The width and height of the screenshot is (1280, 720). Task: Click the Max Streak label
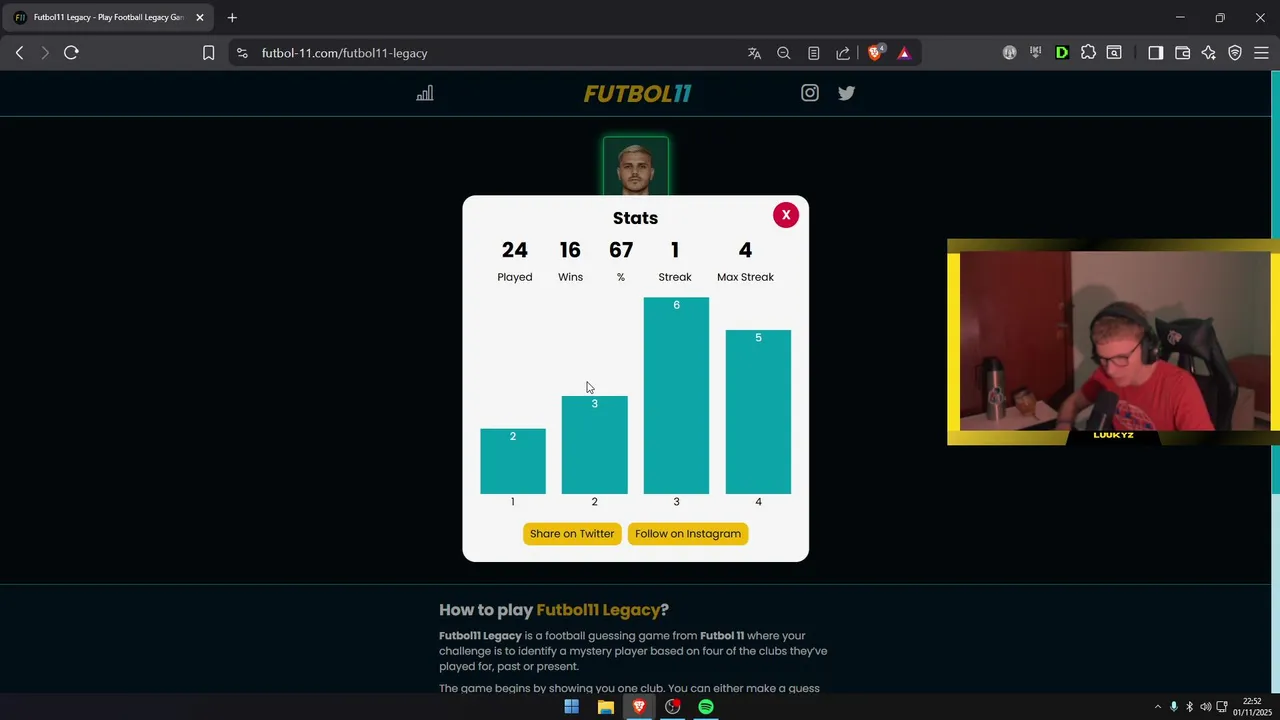click(x=745, y=277)
